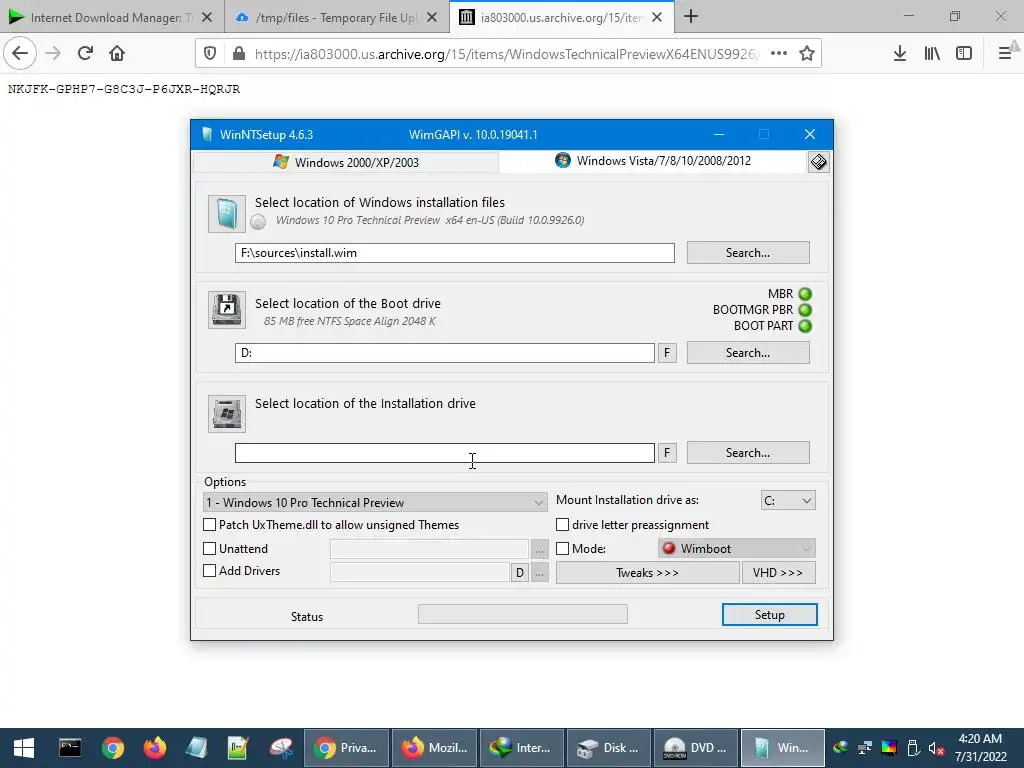
Task: Check the Mode checkbox
Action: tap(562, 549)
